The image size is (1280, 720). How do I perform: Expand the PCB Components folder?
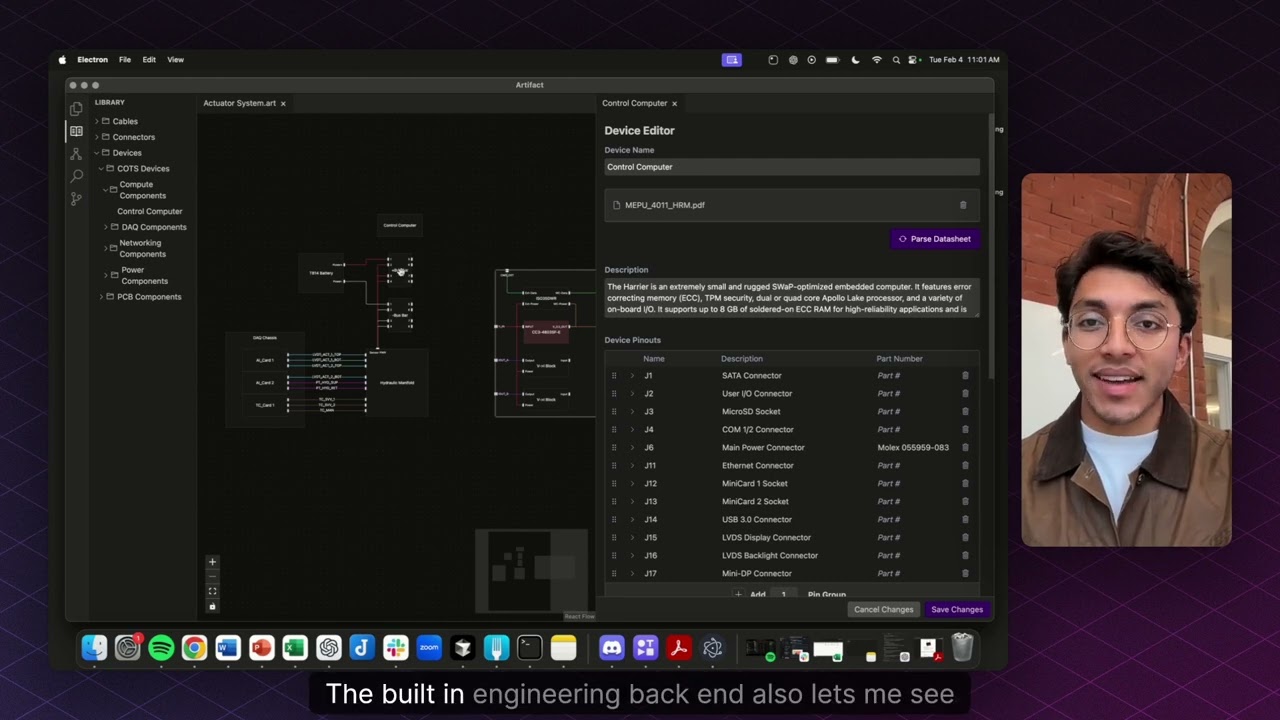click(x=101, y=297)
